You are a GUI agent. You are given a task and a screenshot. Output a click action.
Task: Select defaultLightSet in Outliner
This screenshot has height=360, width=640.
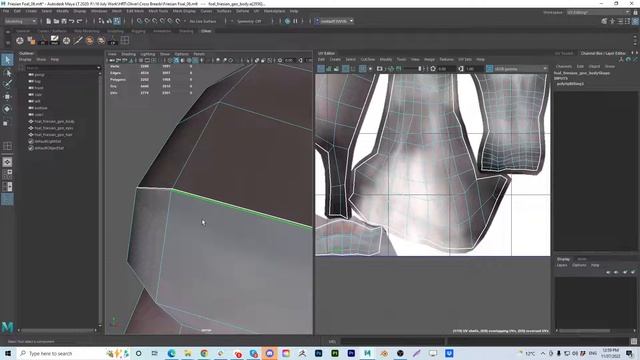[x=47, y=142]
